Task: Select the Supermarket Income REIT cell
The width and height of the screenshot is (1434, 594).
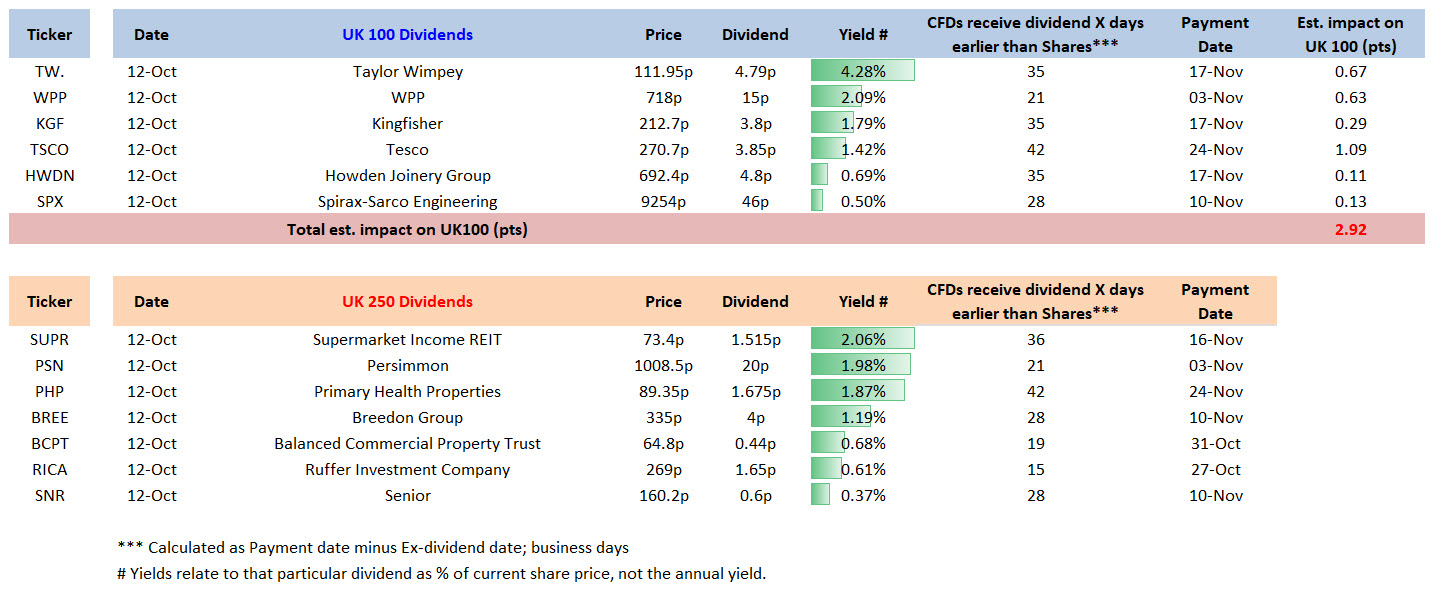Action: [408, 340]
